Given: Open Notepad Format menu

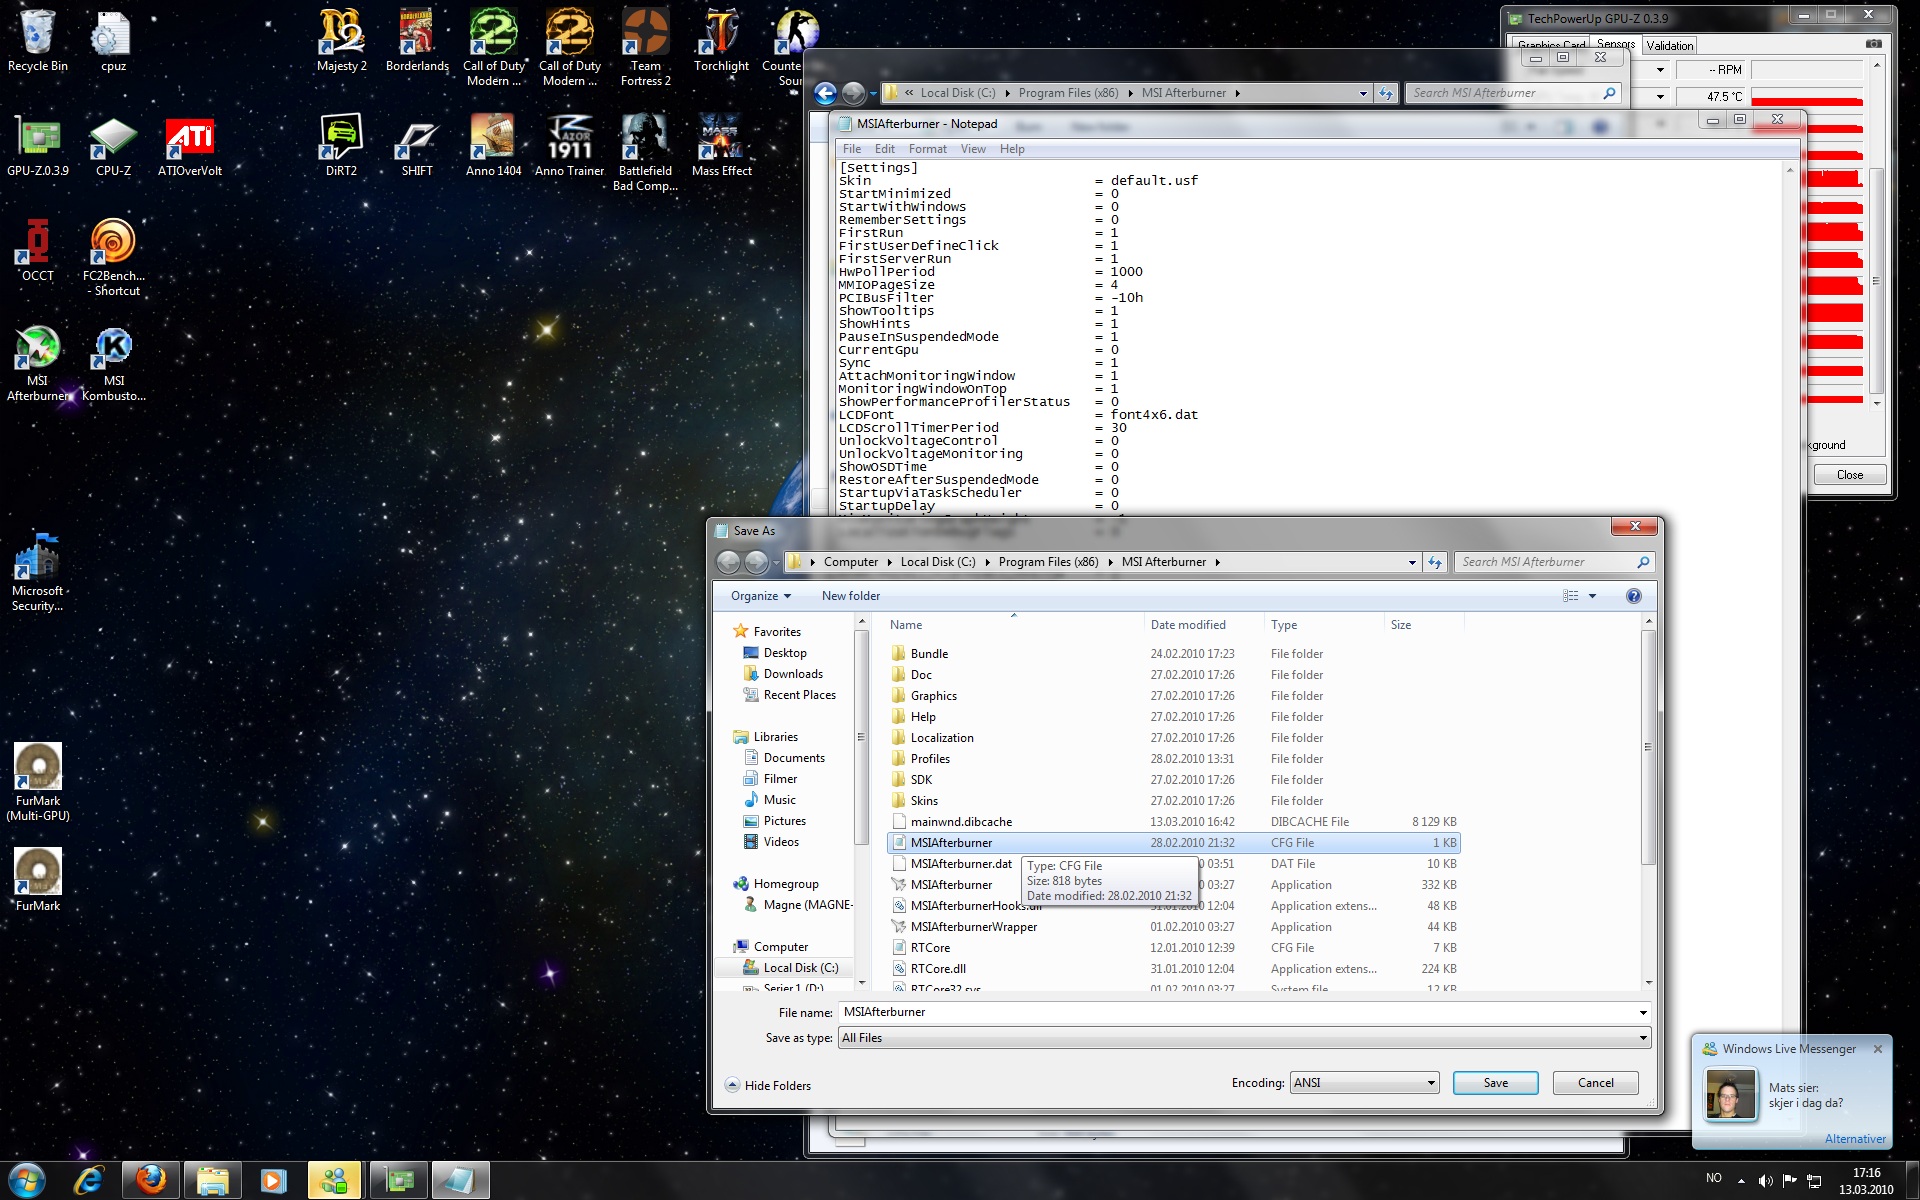Looking at the screenshot, I should (x=928, y=149).
